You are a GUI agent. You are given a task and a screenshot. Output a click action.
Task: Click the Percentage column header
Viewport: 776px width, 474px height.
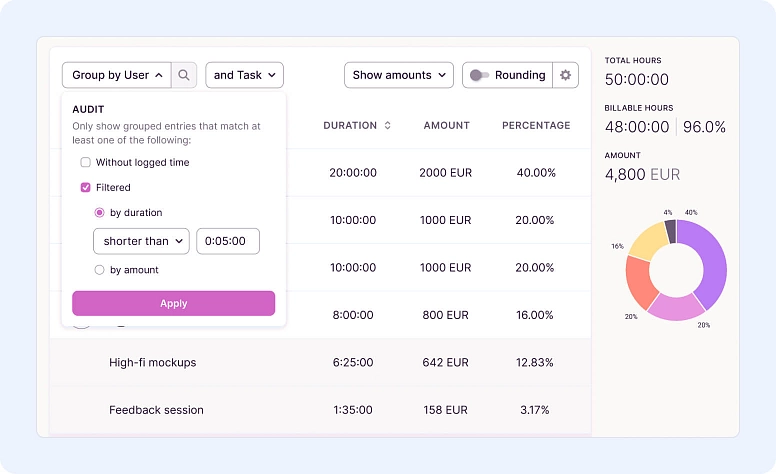point(536,126)
